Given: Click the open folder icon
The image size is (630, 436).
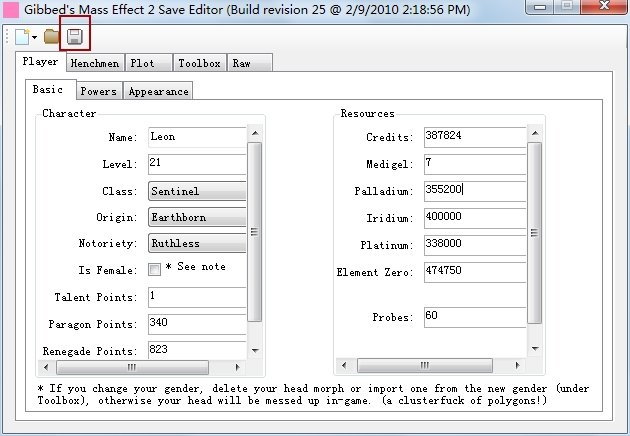Looking at the screenshot, I should pos(51,37).
